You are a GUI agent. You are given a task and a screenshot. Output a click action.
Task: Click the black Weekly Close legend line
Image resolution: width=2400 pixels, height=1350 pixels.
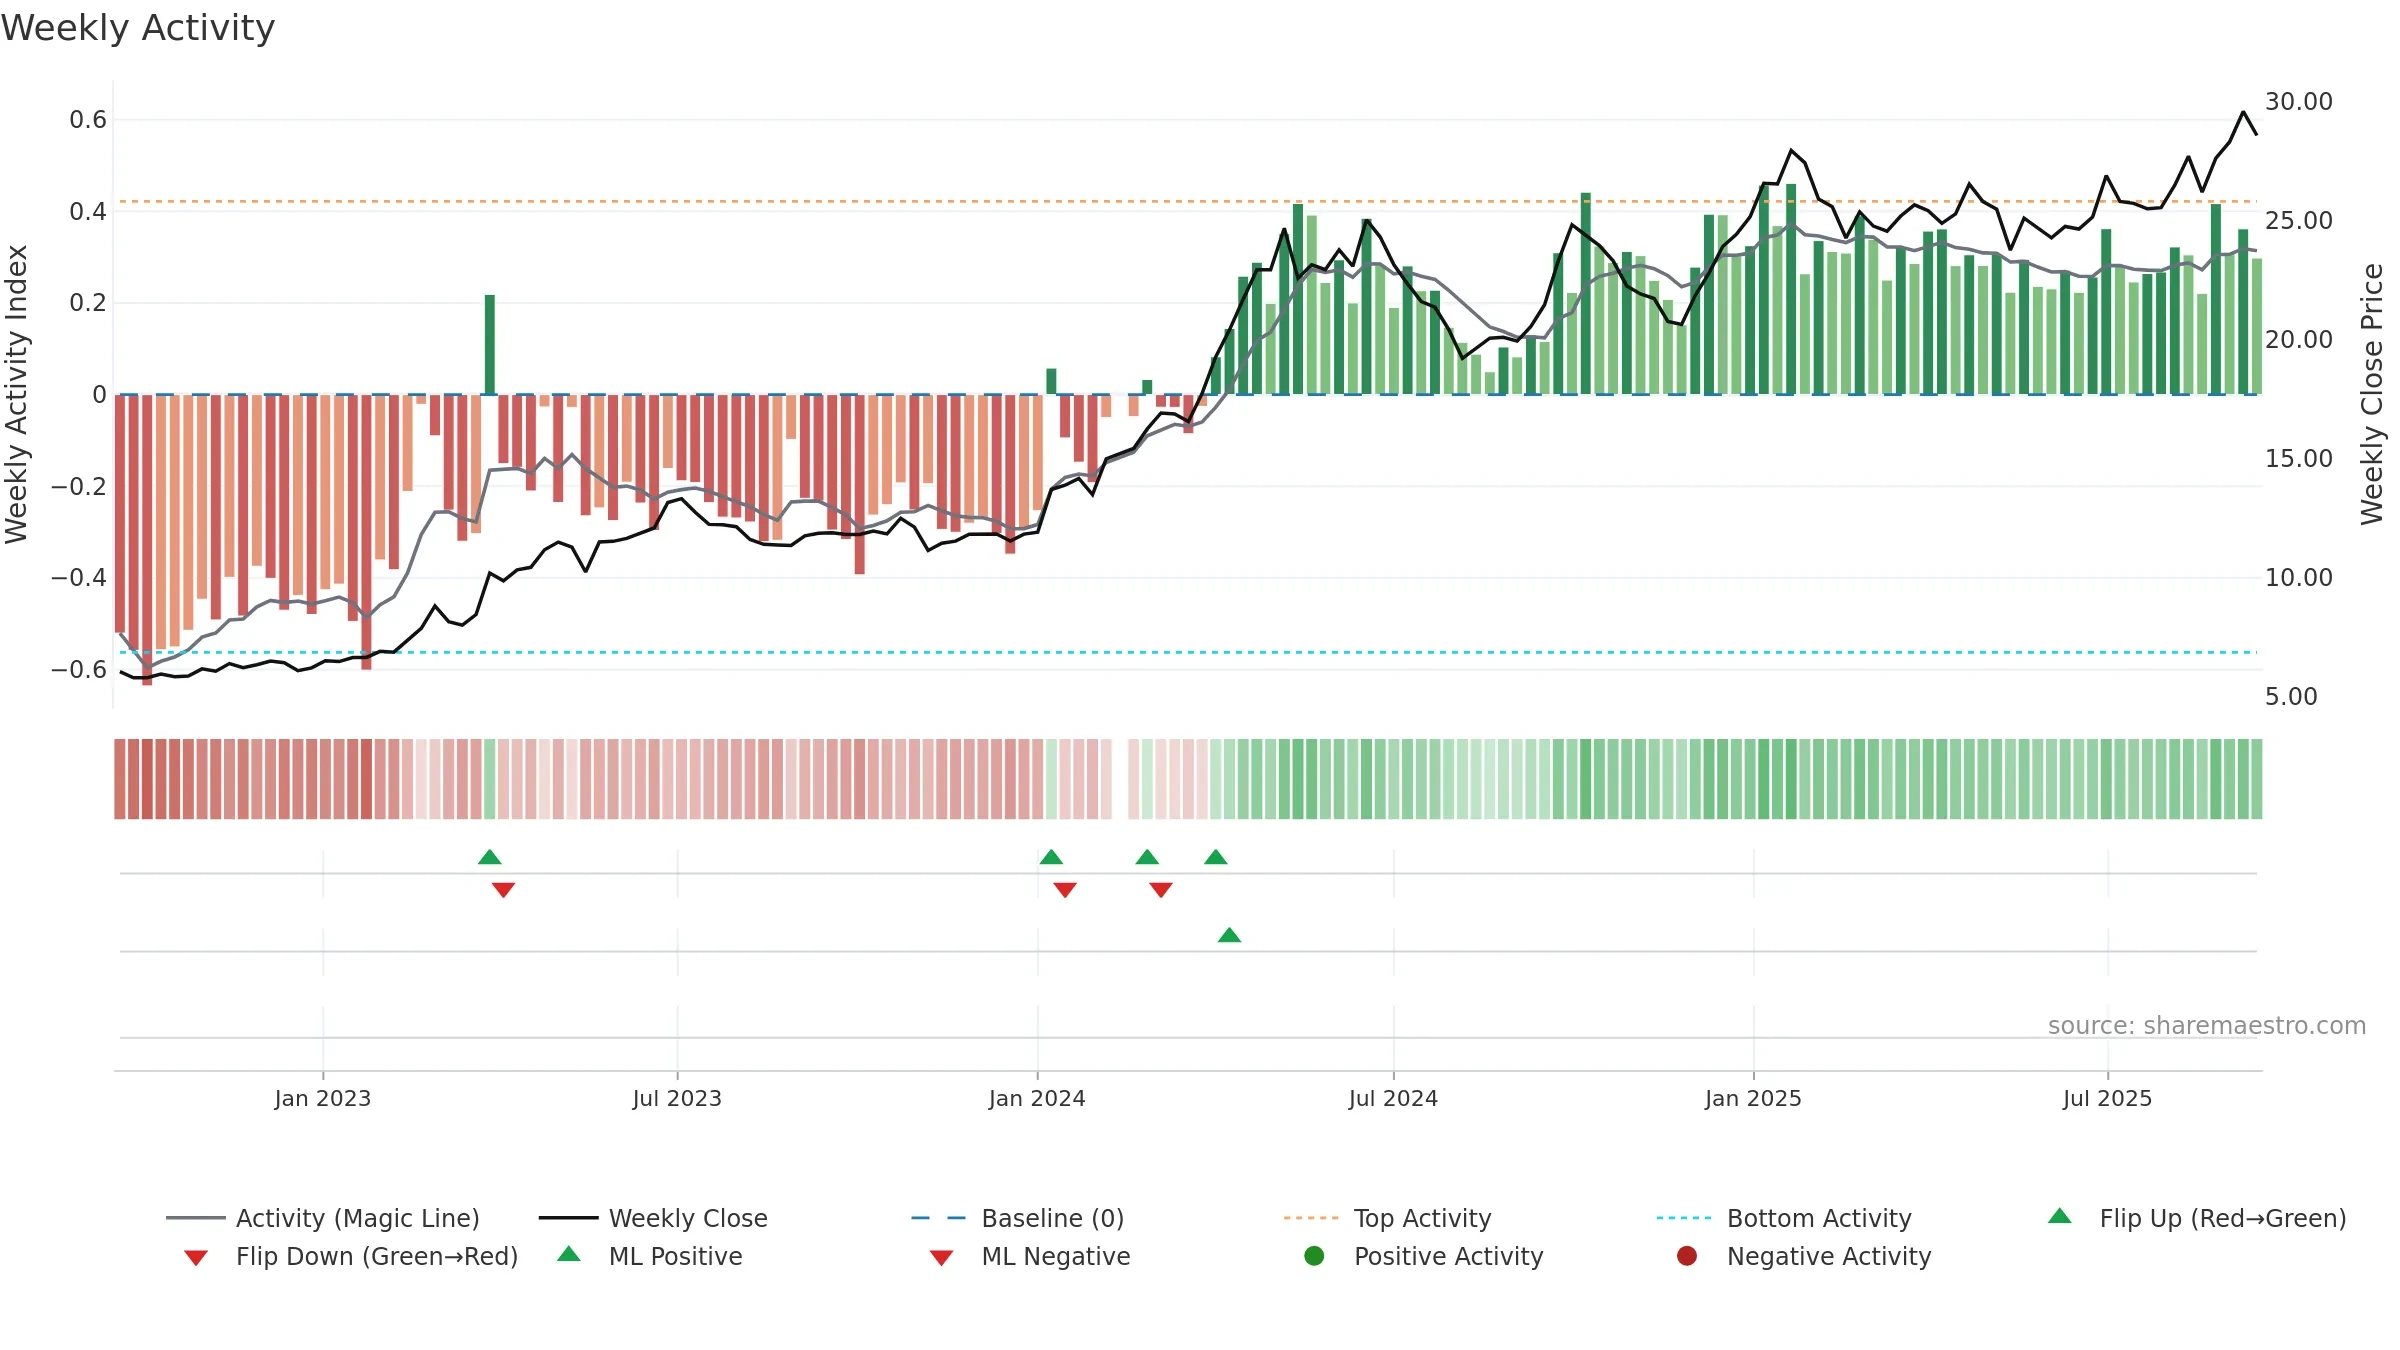click(x=568, y=1218)
